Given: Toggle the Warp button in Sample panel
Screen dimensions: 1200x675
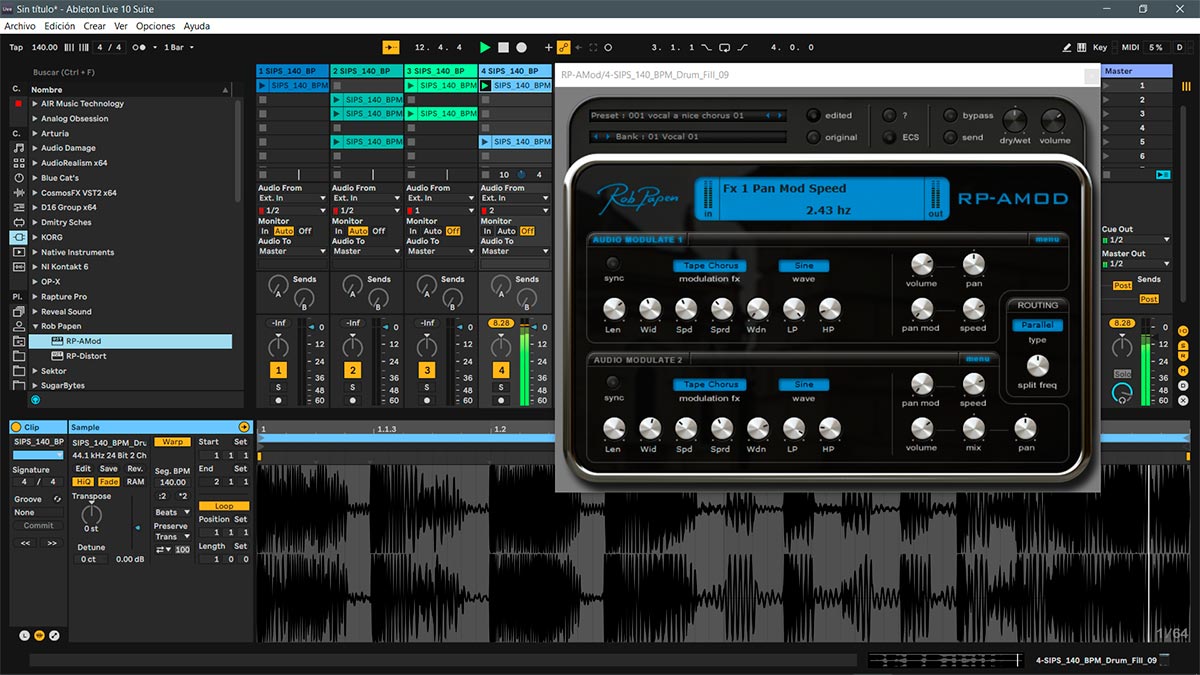Looking at the screenshot, I should 172,442.
